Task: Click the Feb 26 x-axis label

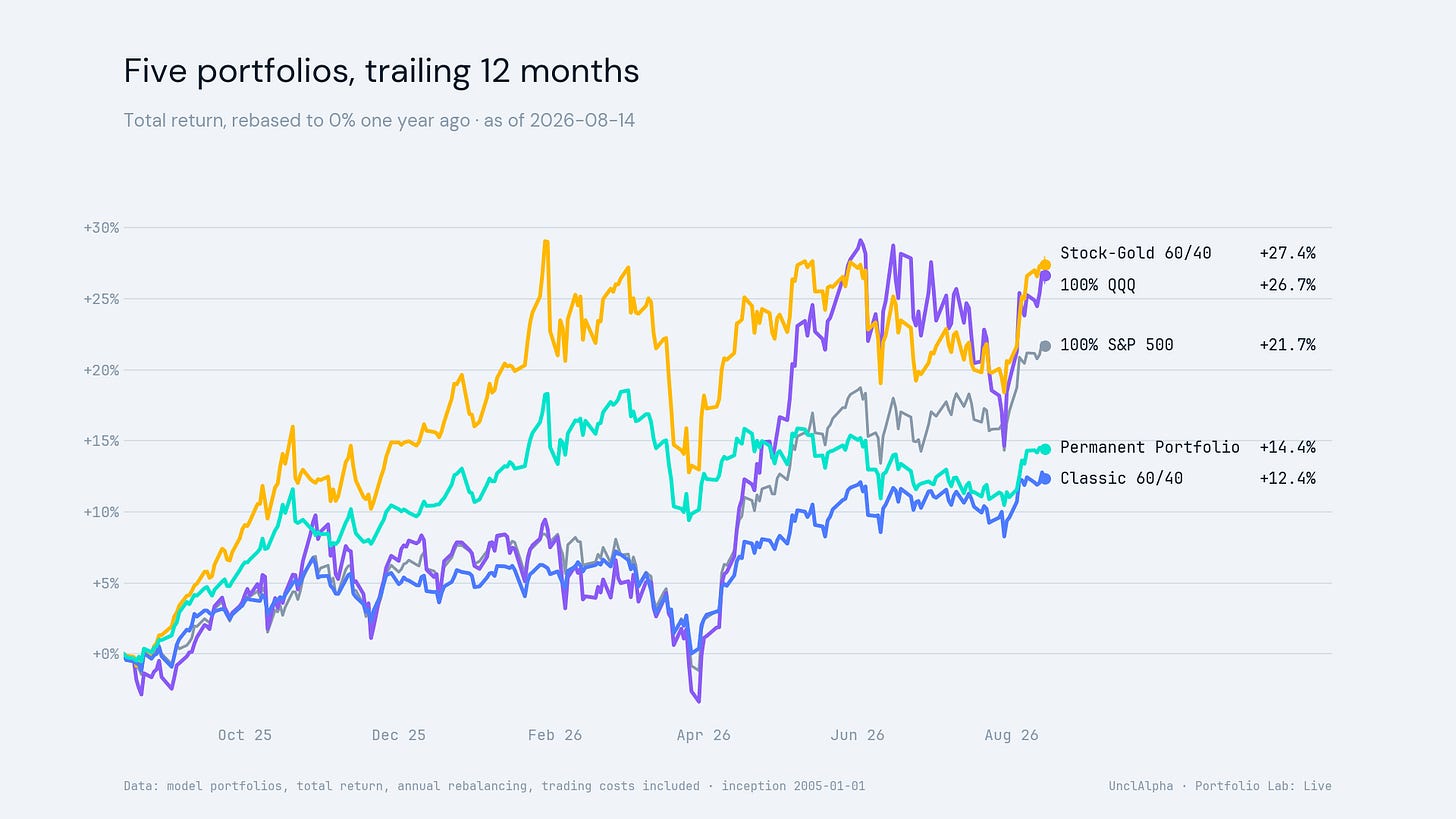Action: [x=554, y=735]
